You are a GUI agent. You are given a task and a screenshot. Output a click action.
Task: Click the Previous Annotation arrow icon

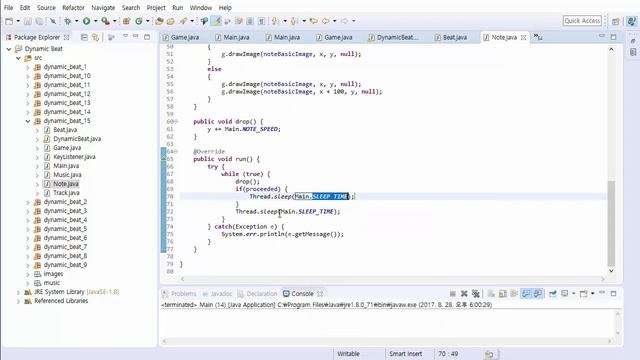point(294,21)
